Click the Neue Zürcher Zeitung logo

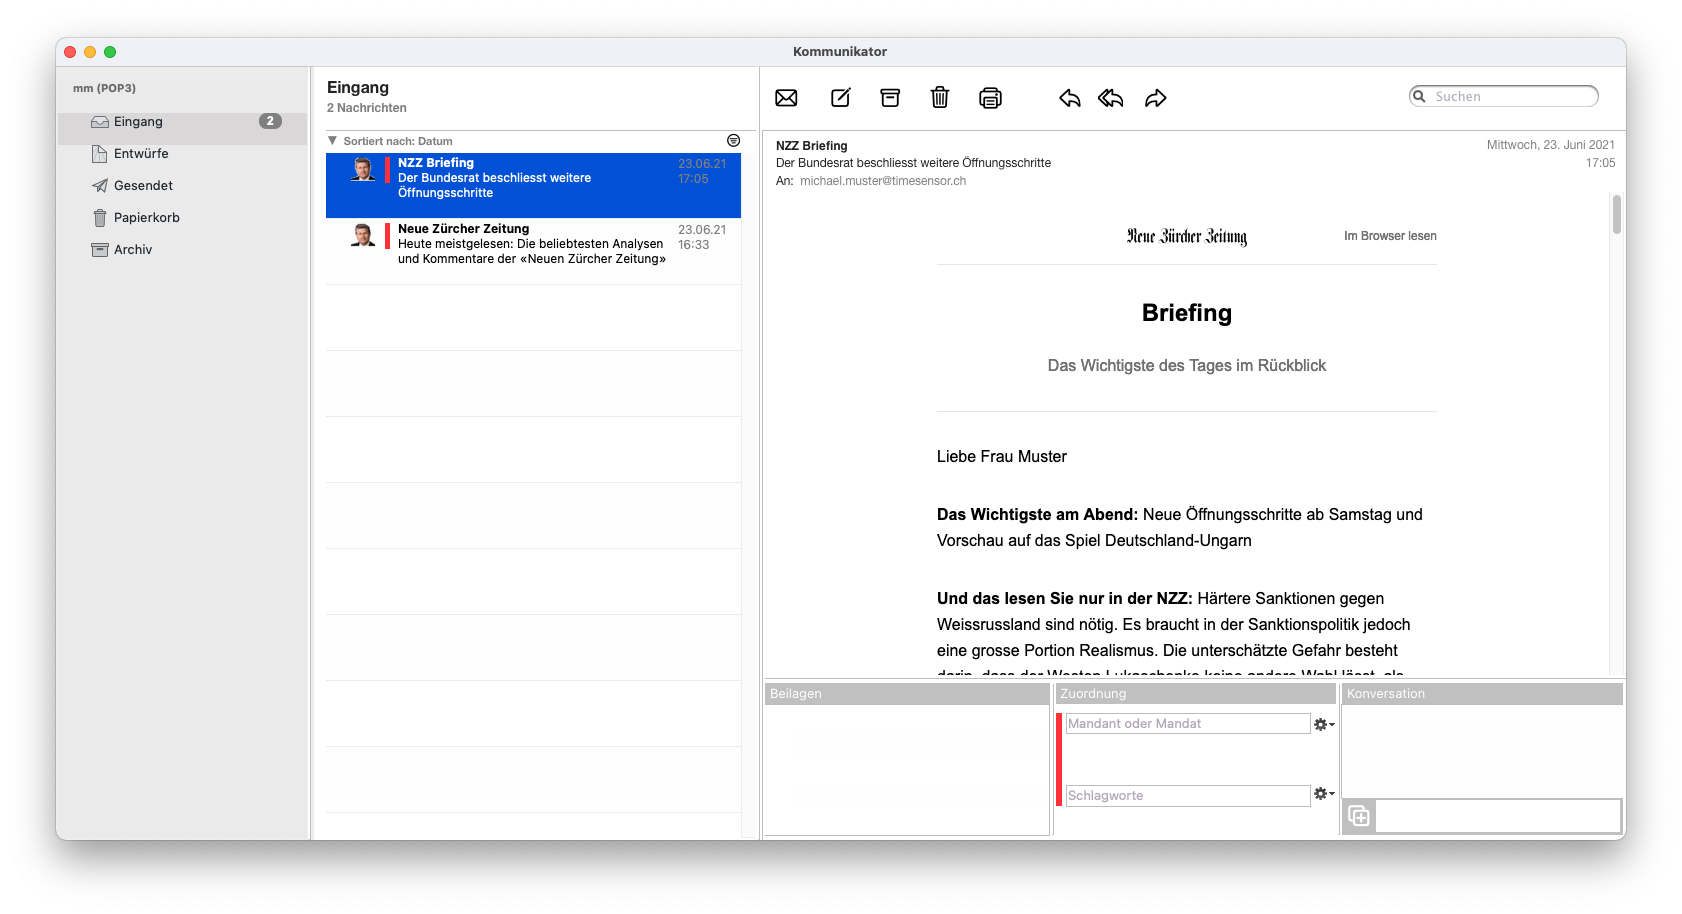point(1187,236)
